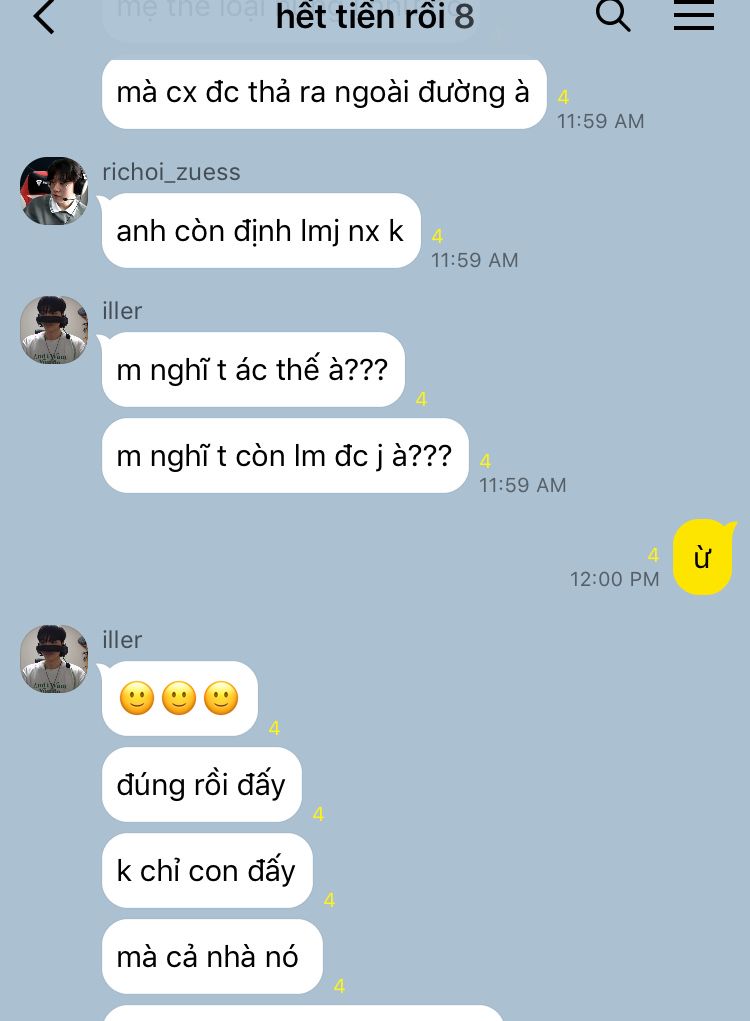Tap the first iller username label
750x1021 pixels.
tap(122, 311)
